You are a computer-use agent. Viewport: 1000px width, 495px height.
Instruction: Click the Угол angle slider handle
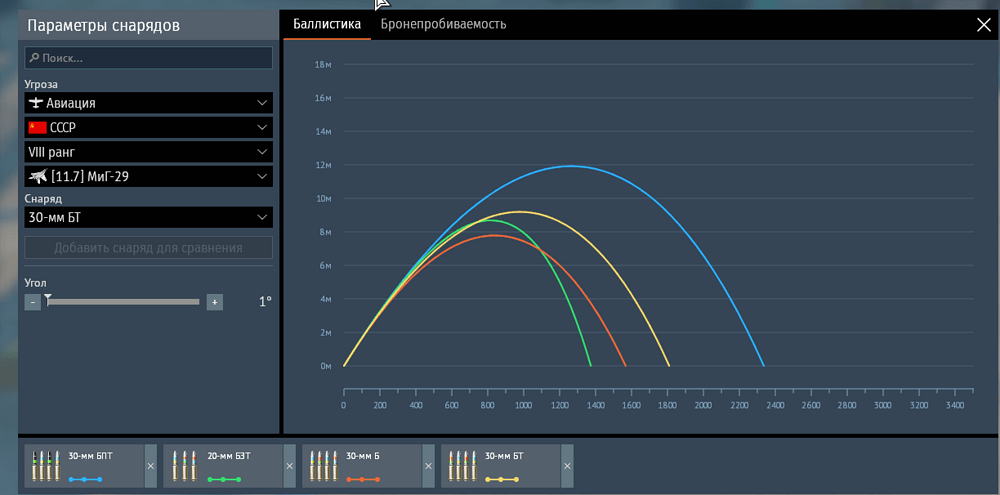(x=47, y=299)
